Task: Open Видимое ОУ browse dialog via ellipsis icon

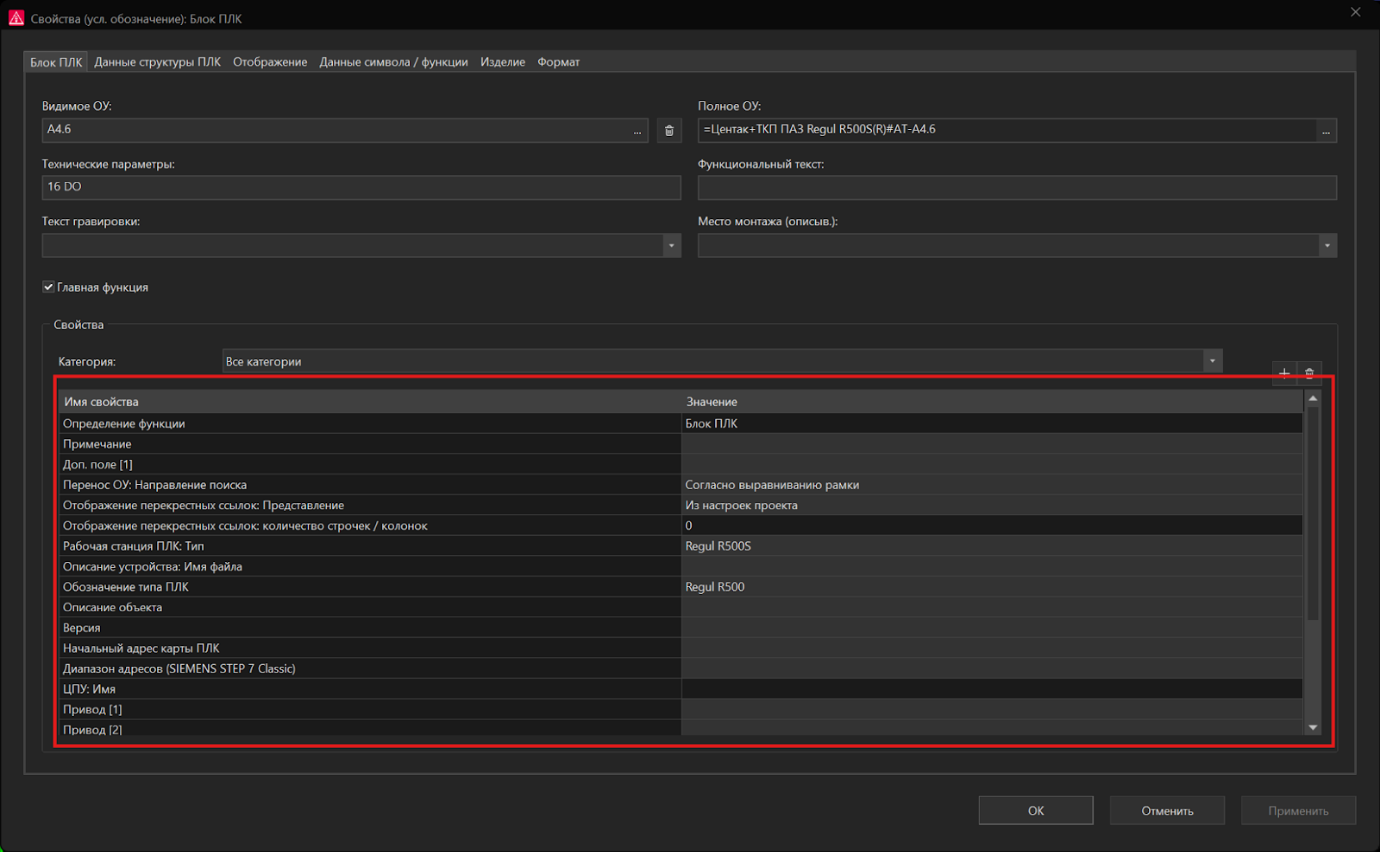Action: [x=638, y=130]
